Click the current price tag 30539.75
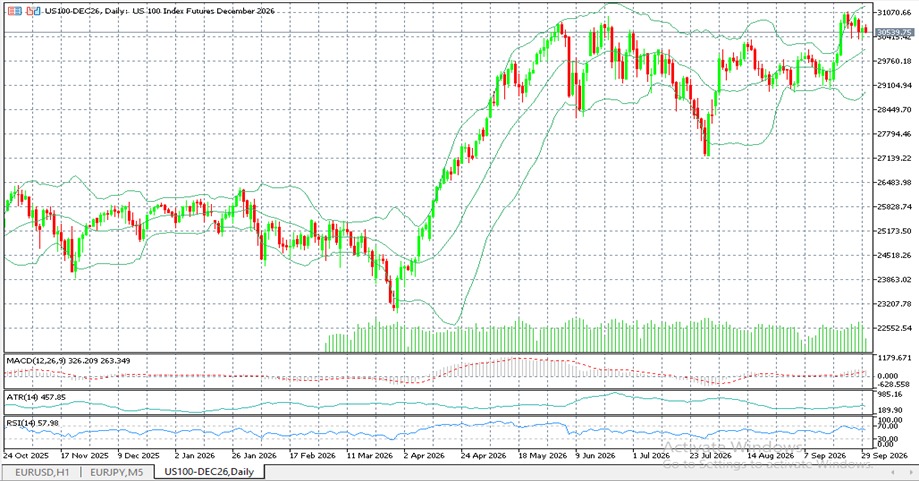This screenshot has width=919, height=481. [x=894, y=32]
